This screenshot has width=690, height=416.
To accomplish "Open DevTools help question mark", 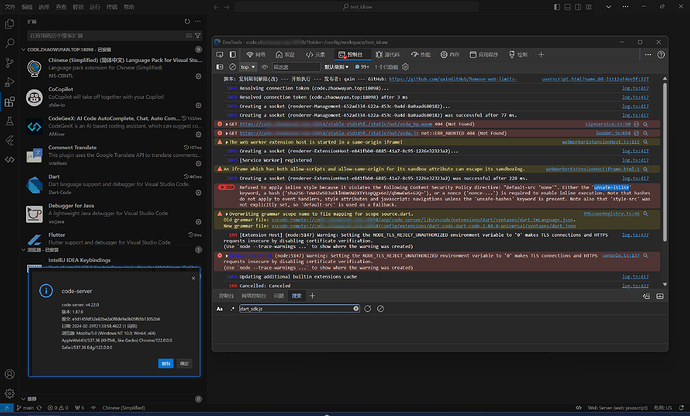I will (661, 55).
